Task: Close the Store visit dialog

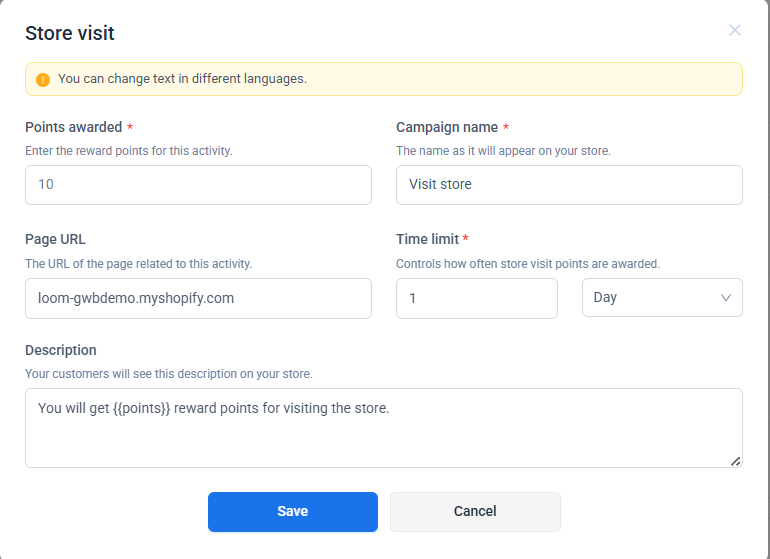Action: click(x=735, y=30)
